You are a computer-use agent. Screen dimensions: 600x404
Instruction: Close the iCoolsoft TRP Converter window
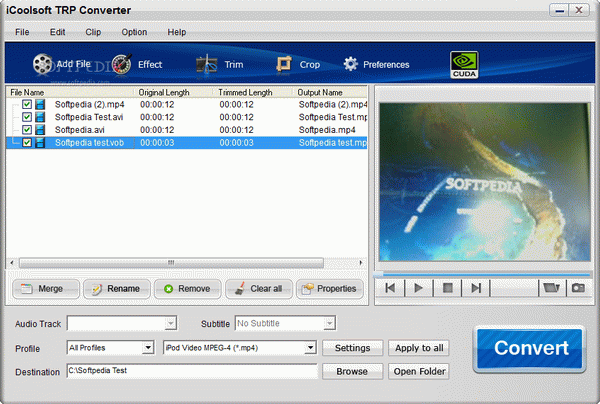[x=579, y=10]
